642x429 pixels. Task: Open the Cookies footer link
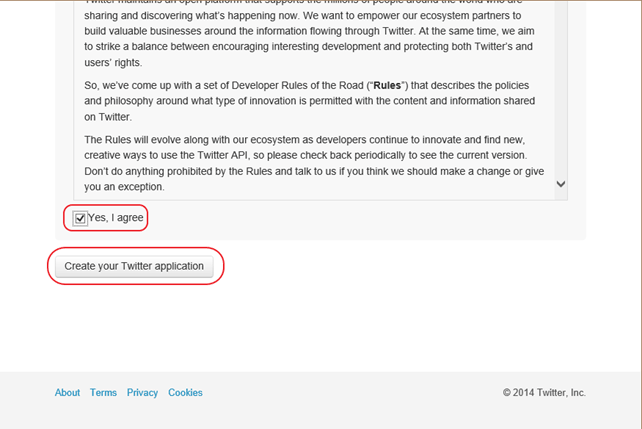(x=185, y=393)
